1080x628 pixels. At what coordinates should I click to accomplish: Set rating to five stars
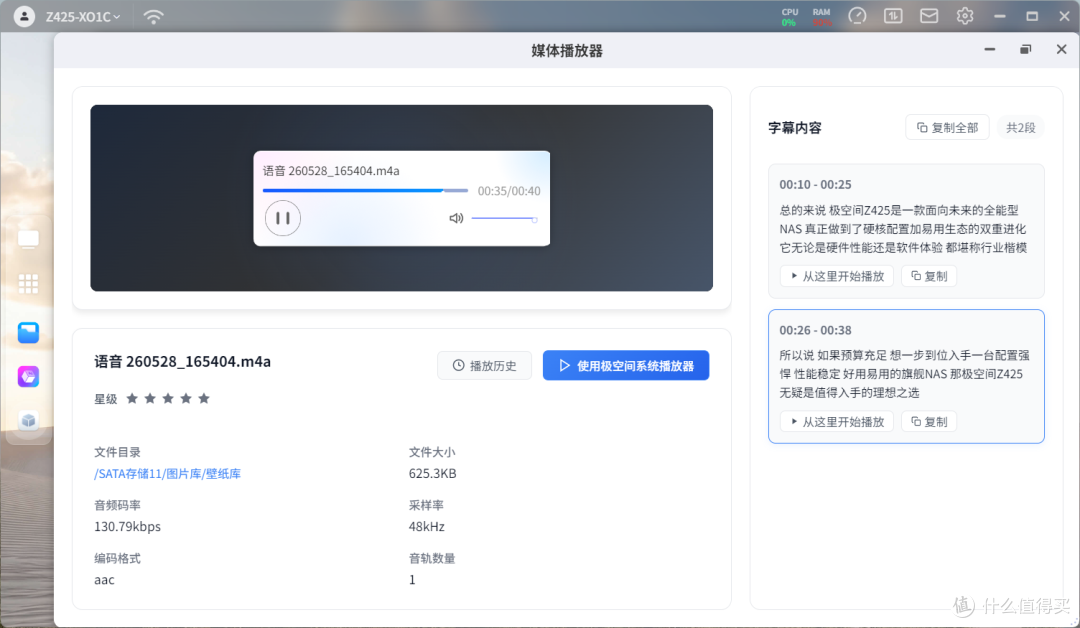coord(204,399)
